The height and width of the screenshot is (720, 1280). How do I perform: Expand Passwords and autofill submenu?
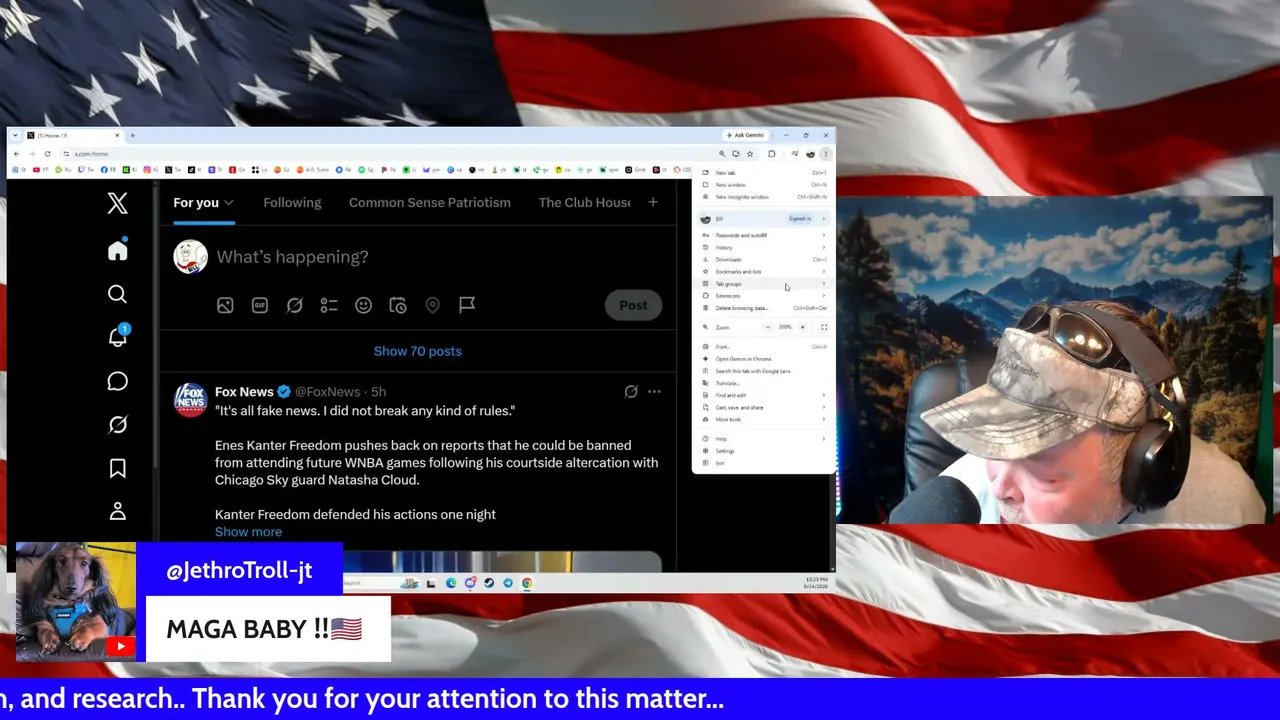763,235
